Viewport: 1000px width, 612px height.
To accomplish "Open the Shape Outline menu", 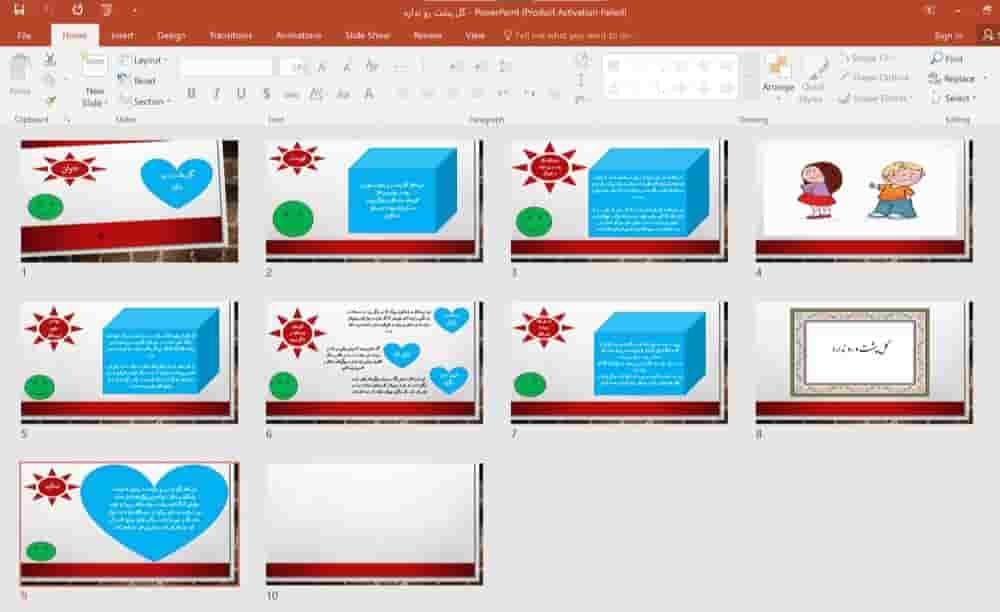I will click(875, 77).
